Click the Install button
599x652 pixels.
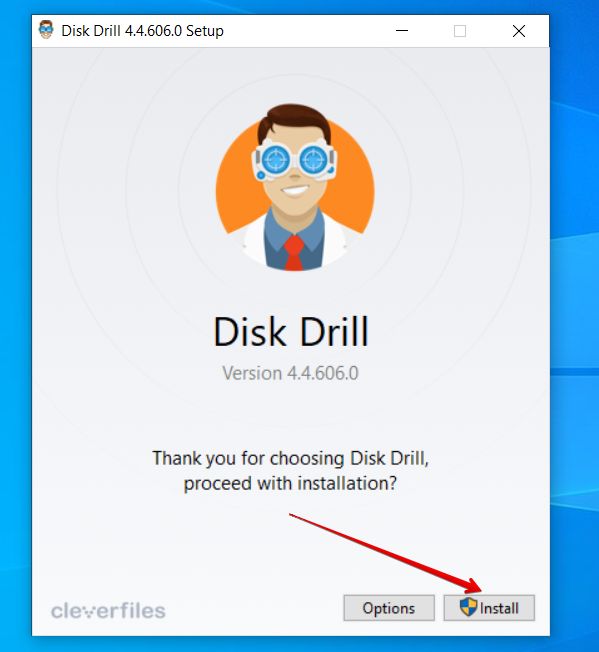tap(489, 608)
